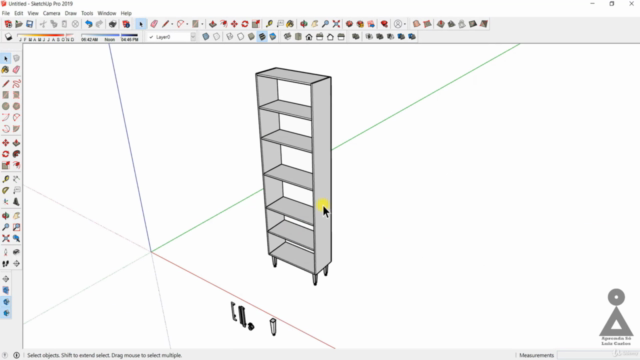Click the Print icon

(x=113, y=24)
